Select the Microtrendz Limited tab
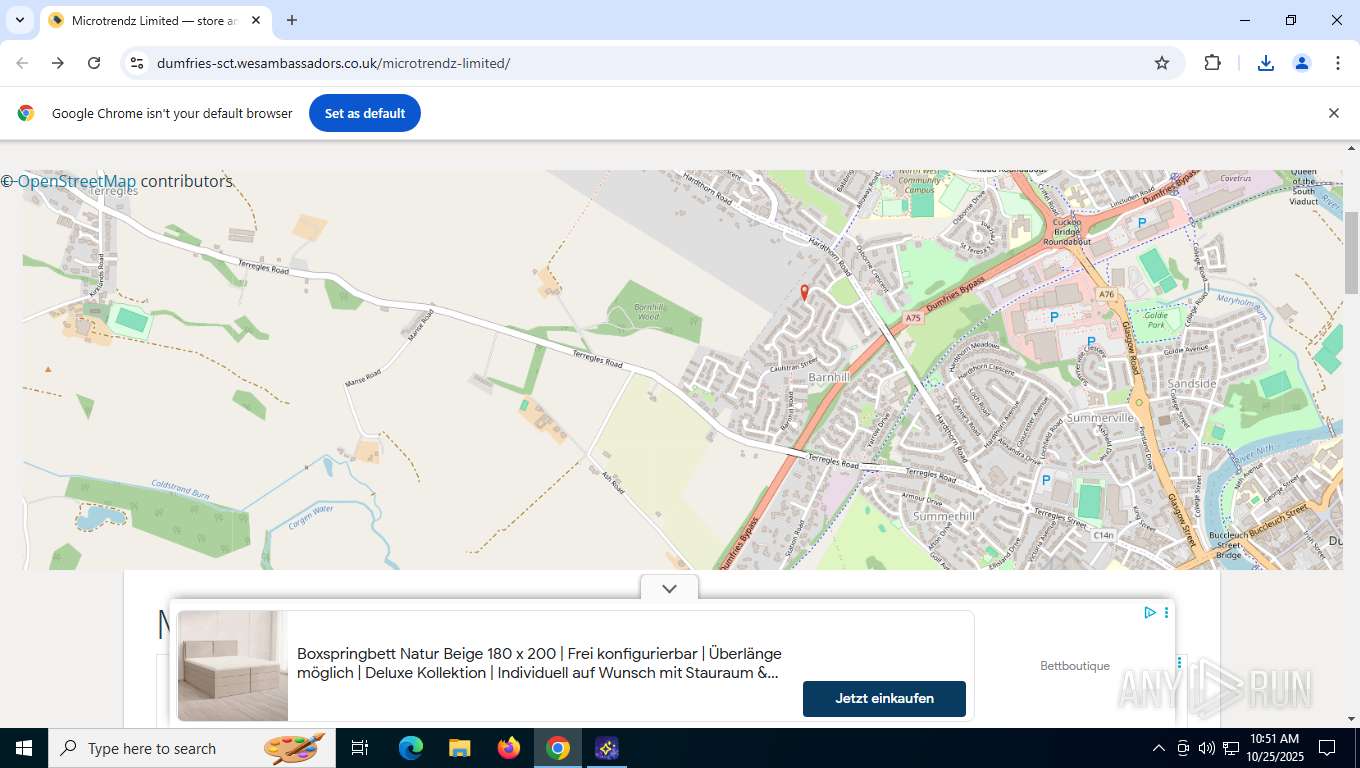The image size is (1360, 768). [155, 20]
